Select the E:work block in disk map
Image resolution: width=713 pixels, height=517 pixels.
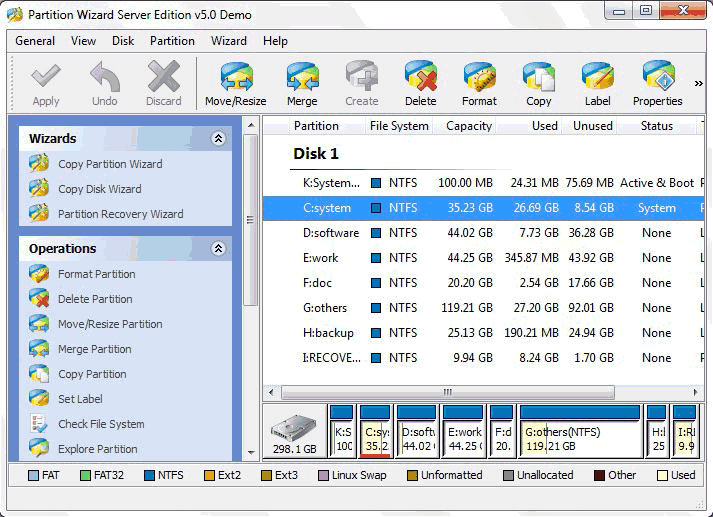[463, 432]
